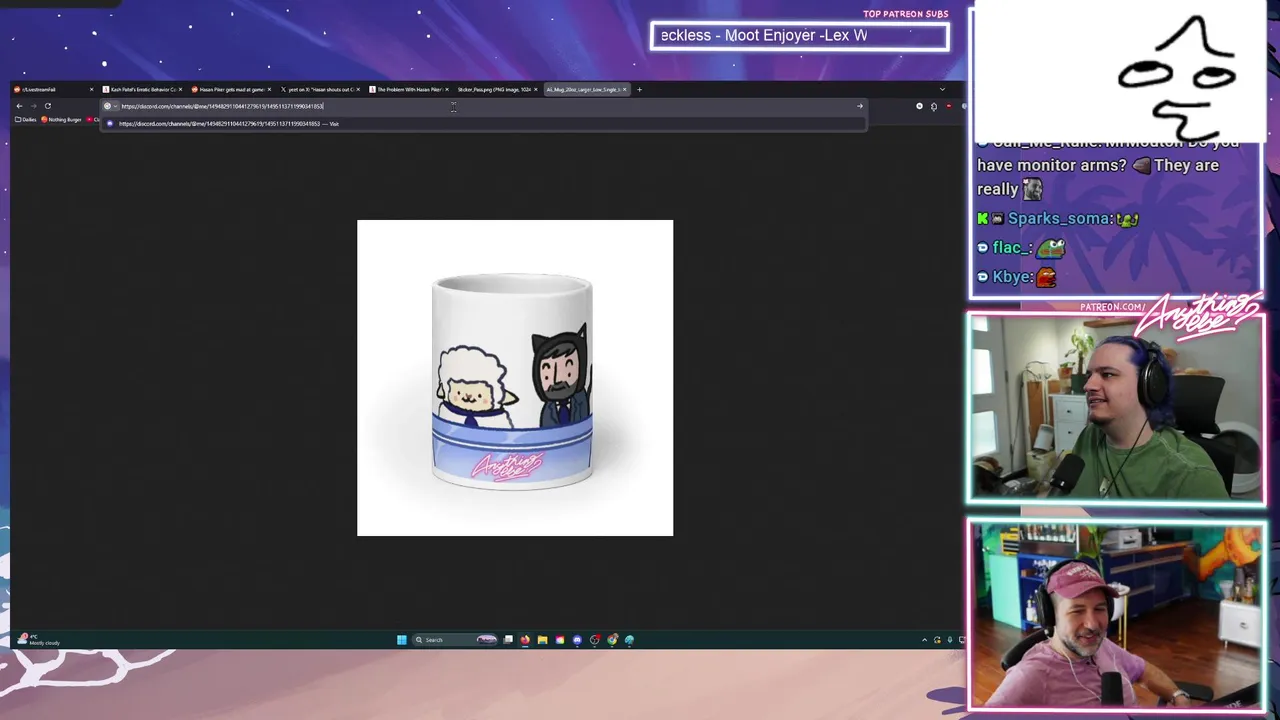Image resolution: width=1280 pixels, height=720 pixels.
Task: Open the Windows Start menu
Action: tap(402, 640)
